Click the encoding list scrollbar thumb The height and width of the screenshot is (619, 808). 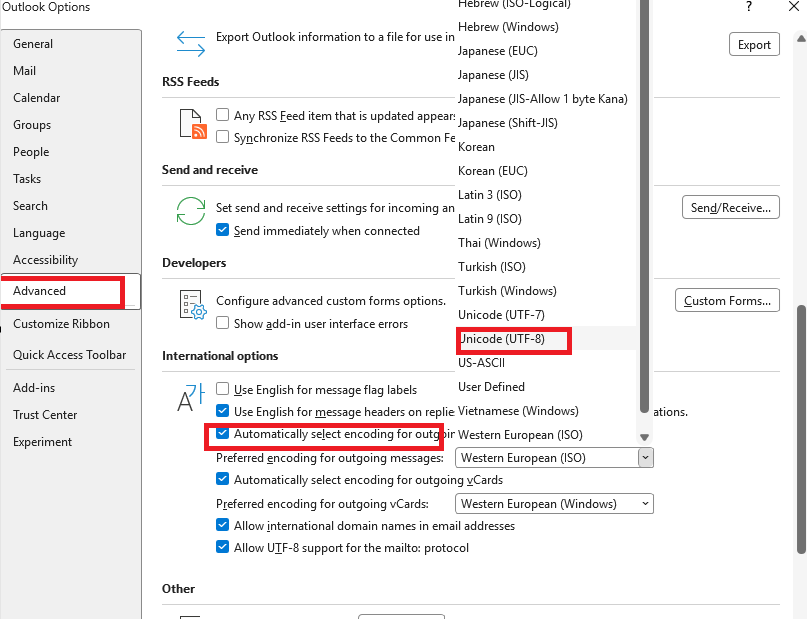pyautogui.click(x=644, y=206)
